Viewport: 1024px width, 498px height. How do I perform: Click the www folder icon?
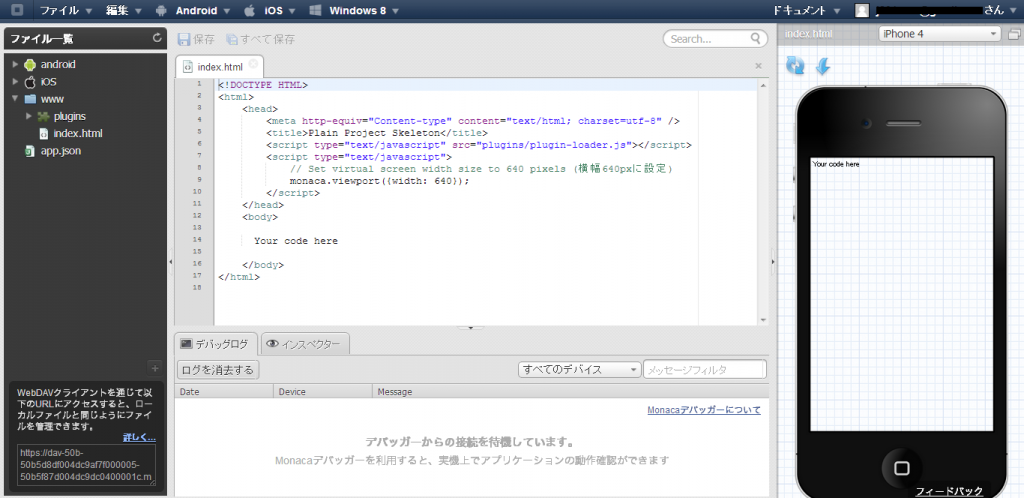[x=30, y=99]
